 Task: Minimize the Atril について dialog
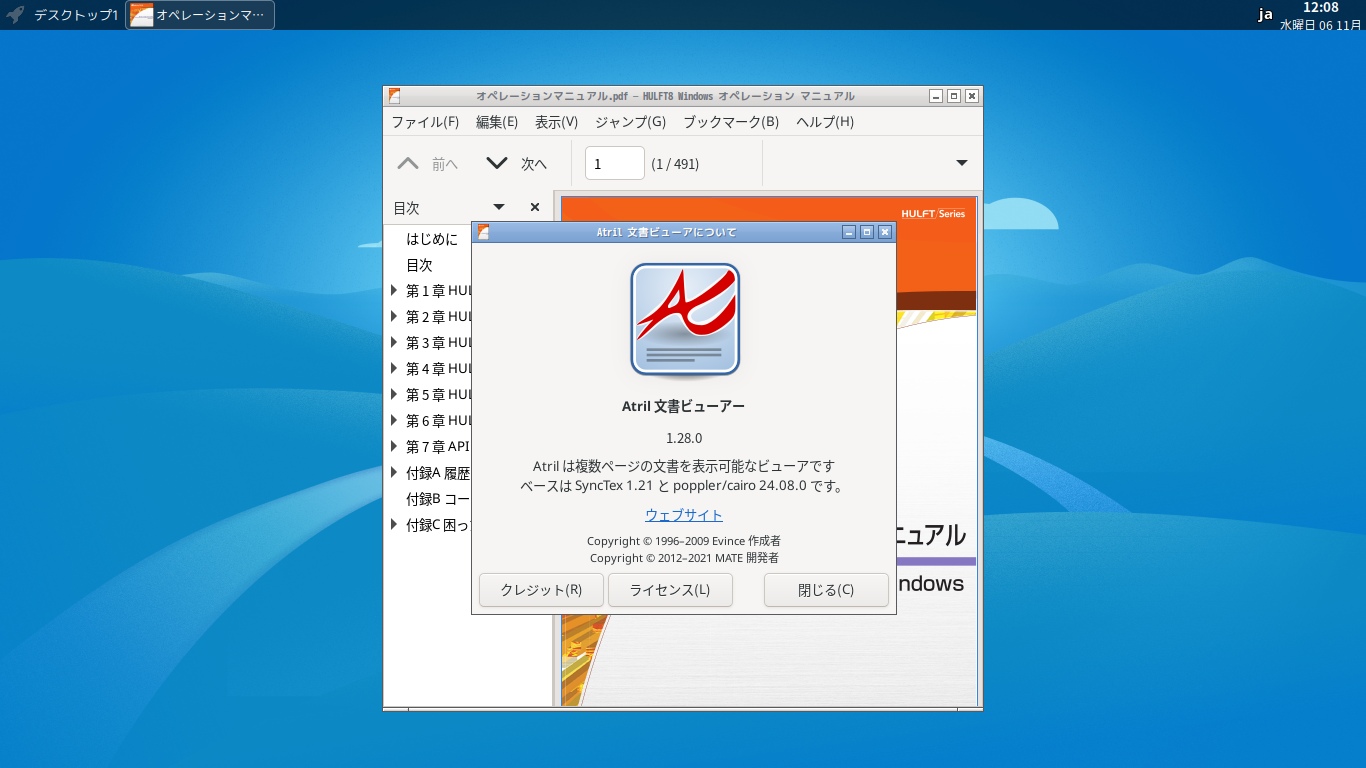849,232
